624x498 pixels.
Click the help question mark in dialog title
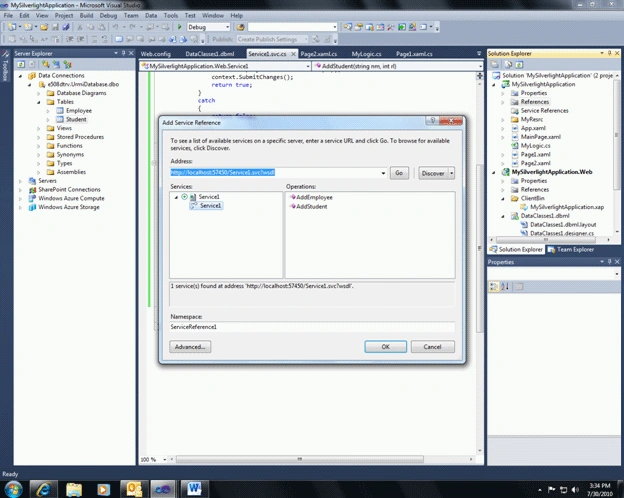point(433,121)
